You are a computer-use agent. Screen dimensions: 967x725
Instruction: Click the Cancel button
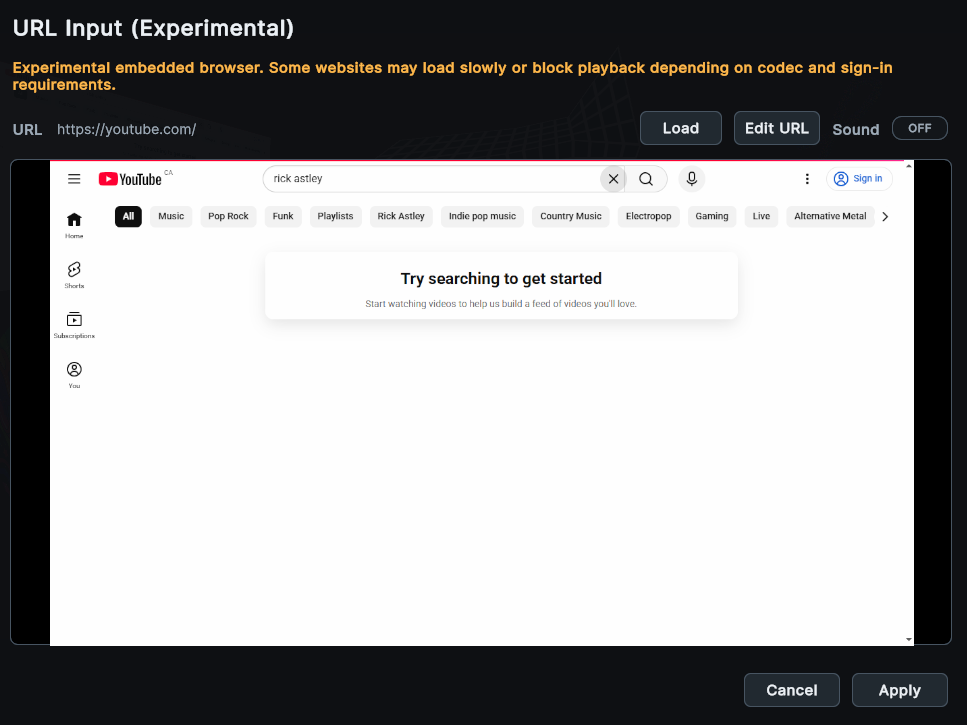point(792,690)
